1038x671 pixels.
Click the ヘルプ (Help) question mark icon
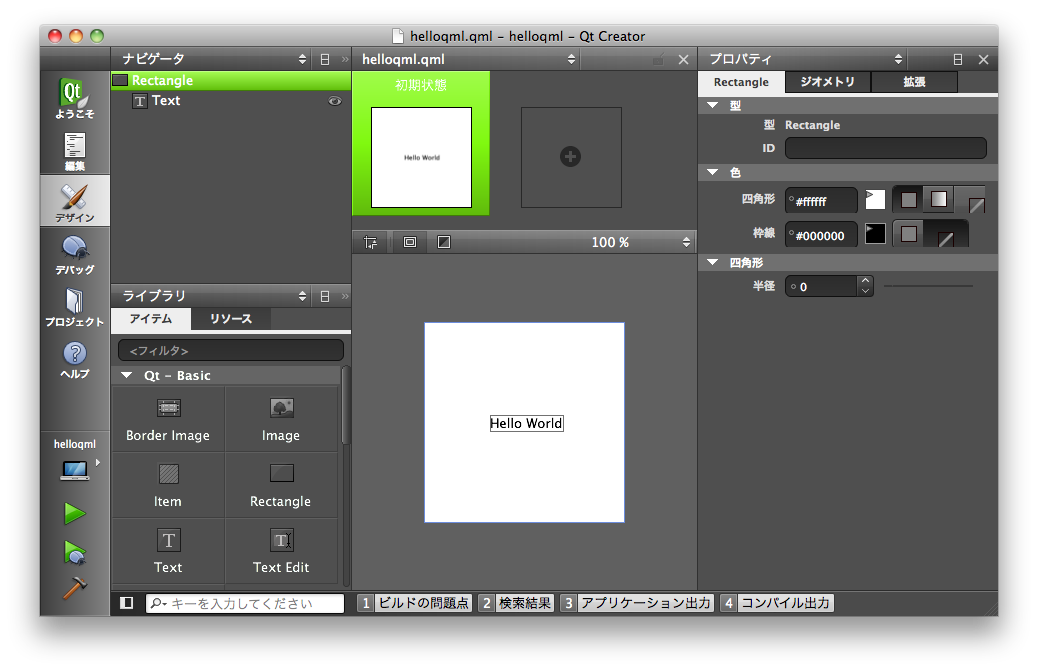coord(75,358)
